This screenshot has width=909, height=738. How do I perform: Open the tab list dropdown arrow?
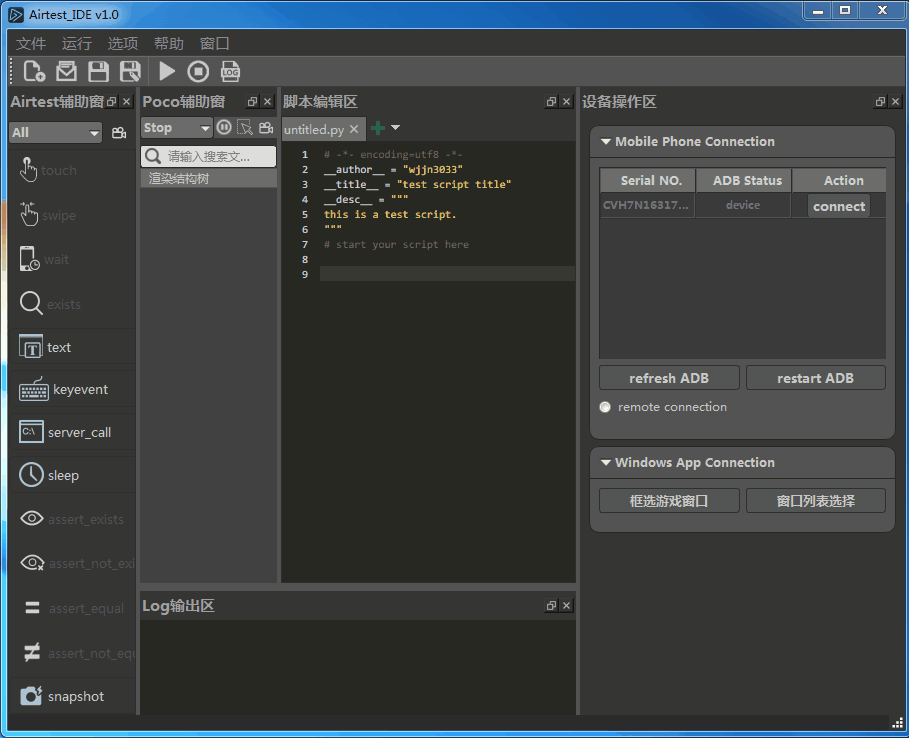[x=395, y=128]
